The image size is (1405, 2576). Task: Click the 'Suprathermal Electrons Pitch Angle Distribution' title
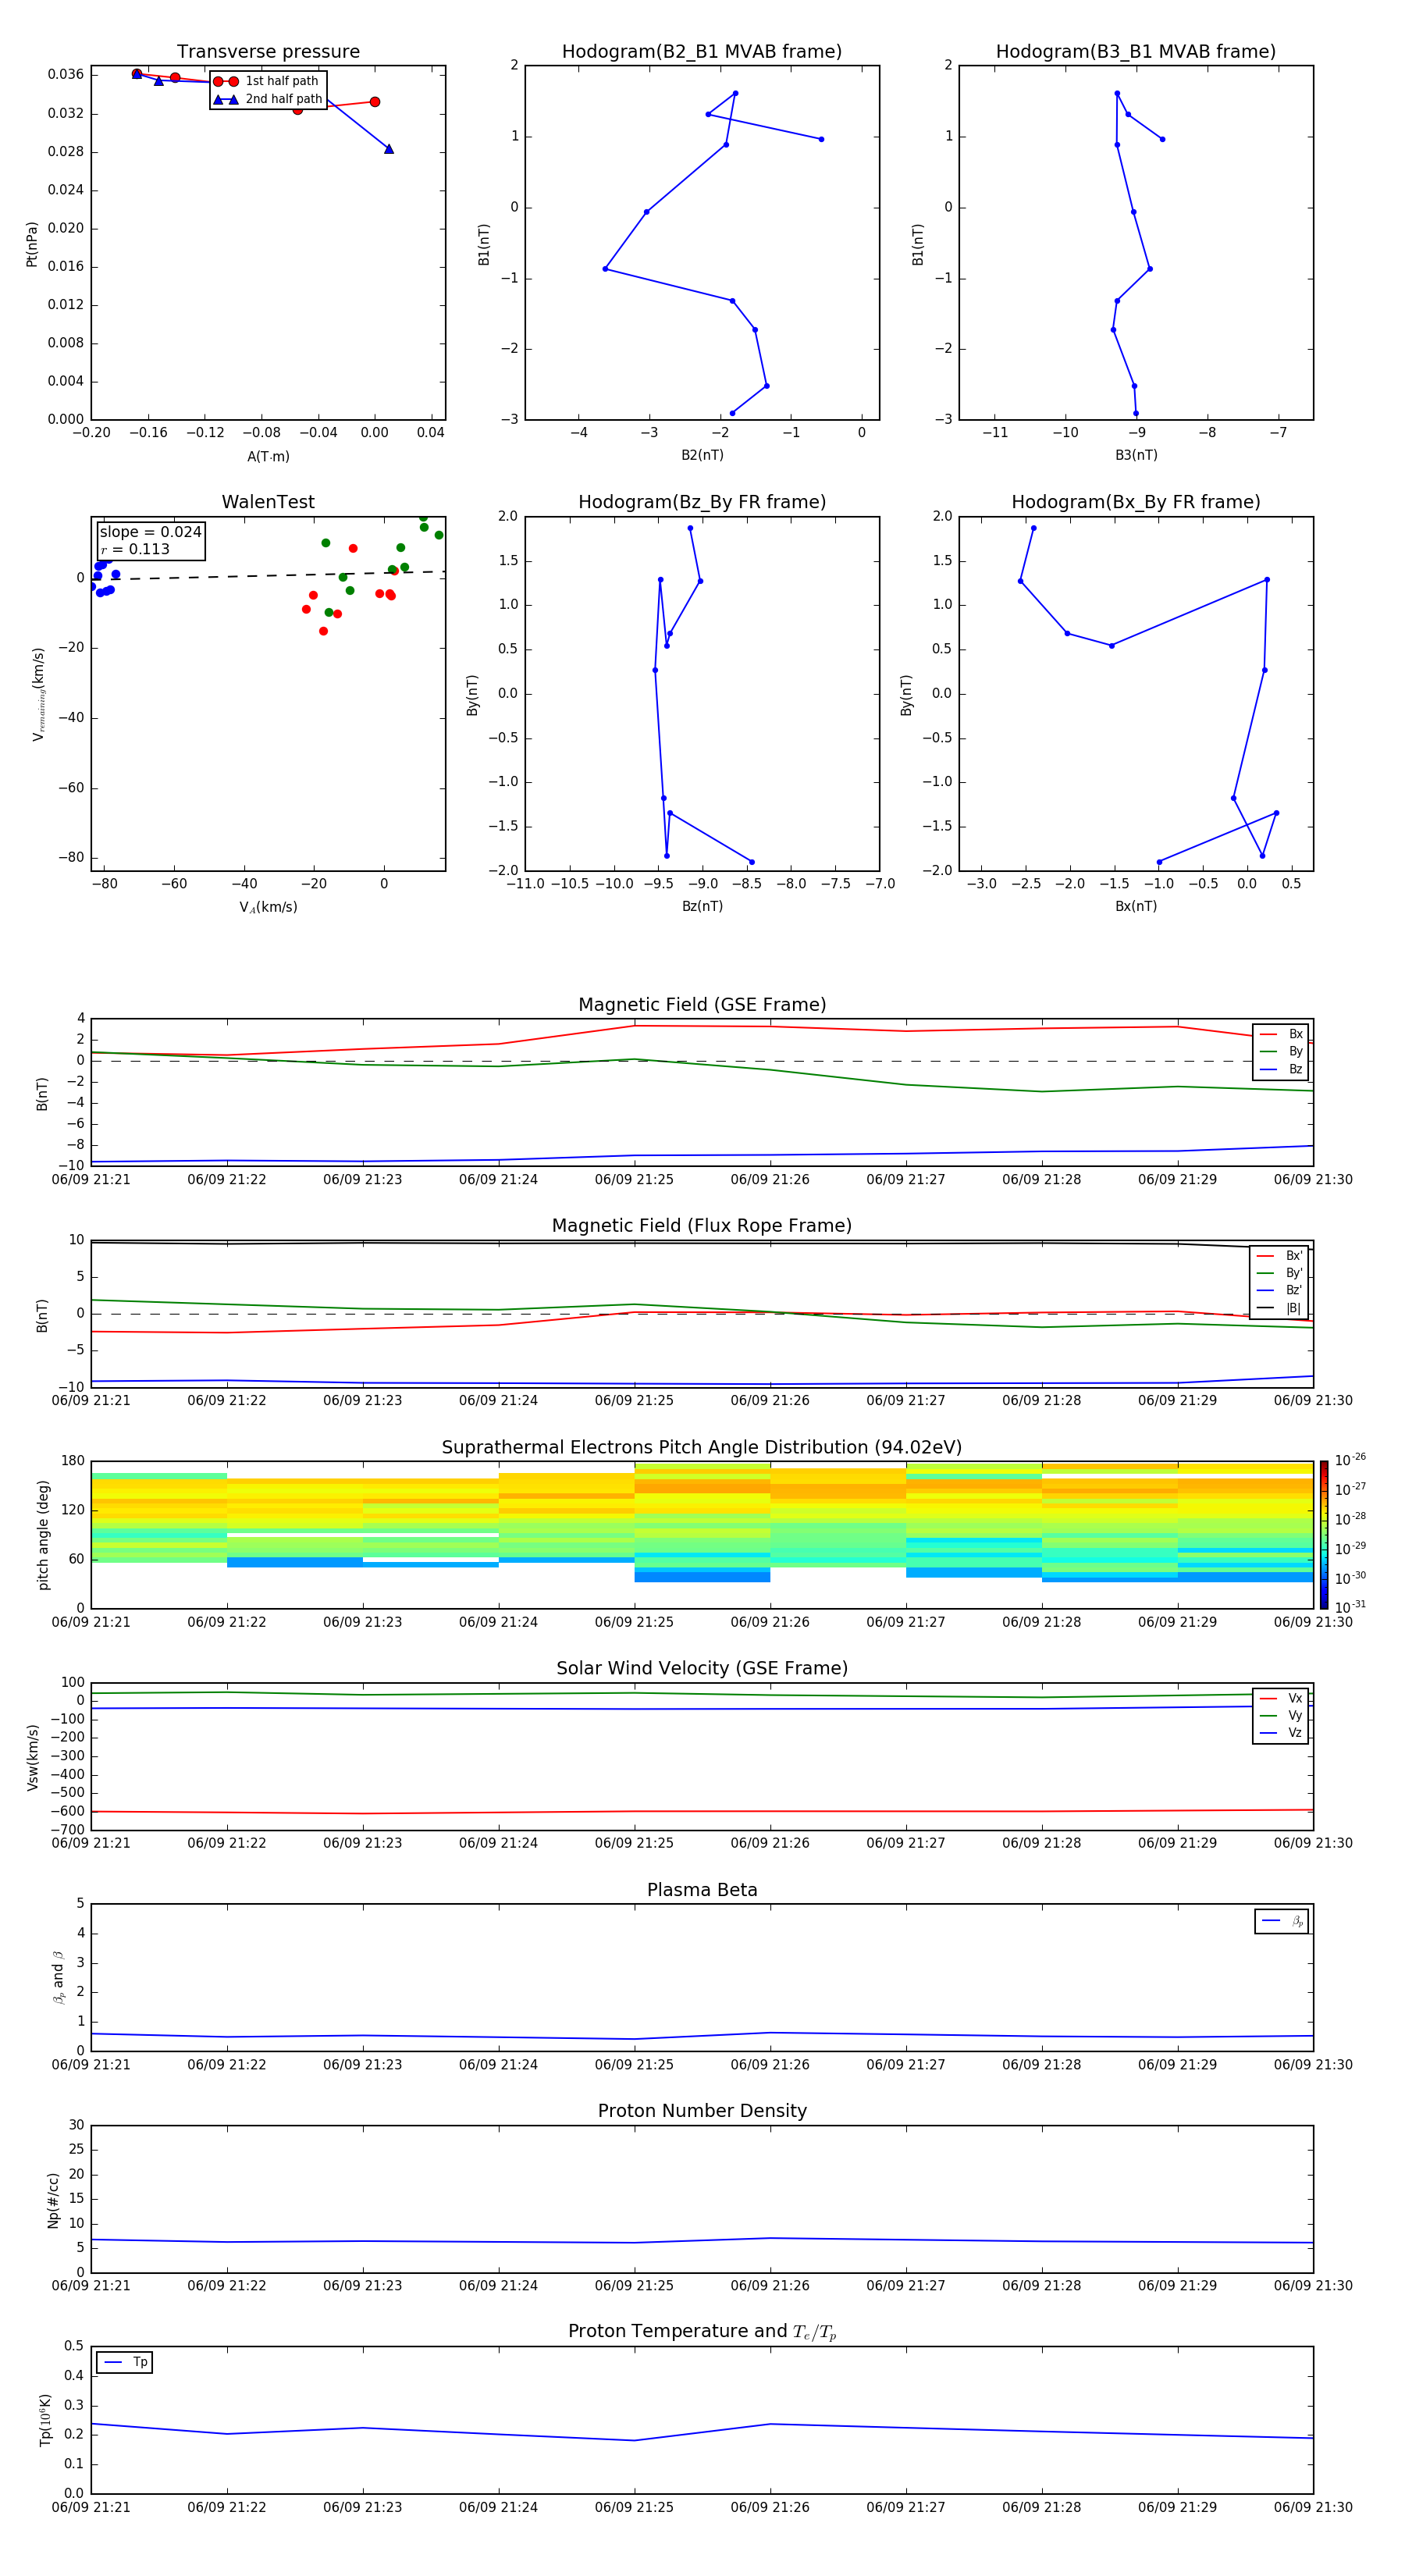click(702, 1448)
